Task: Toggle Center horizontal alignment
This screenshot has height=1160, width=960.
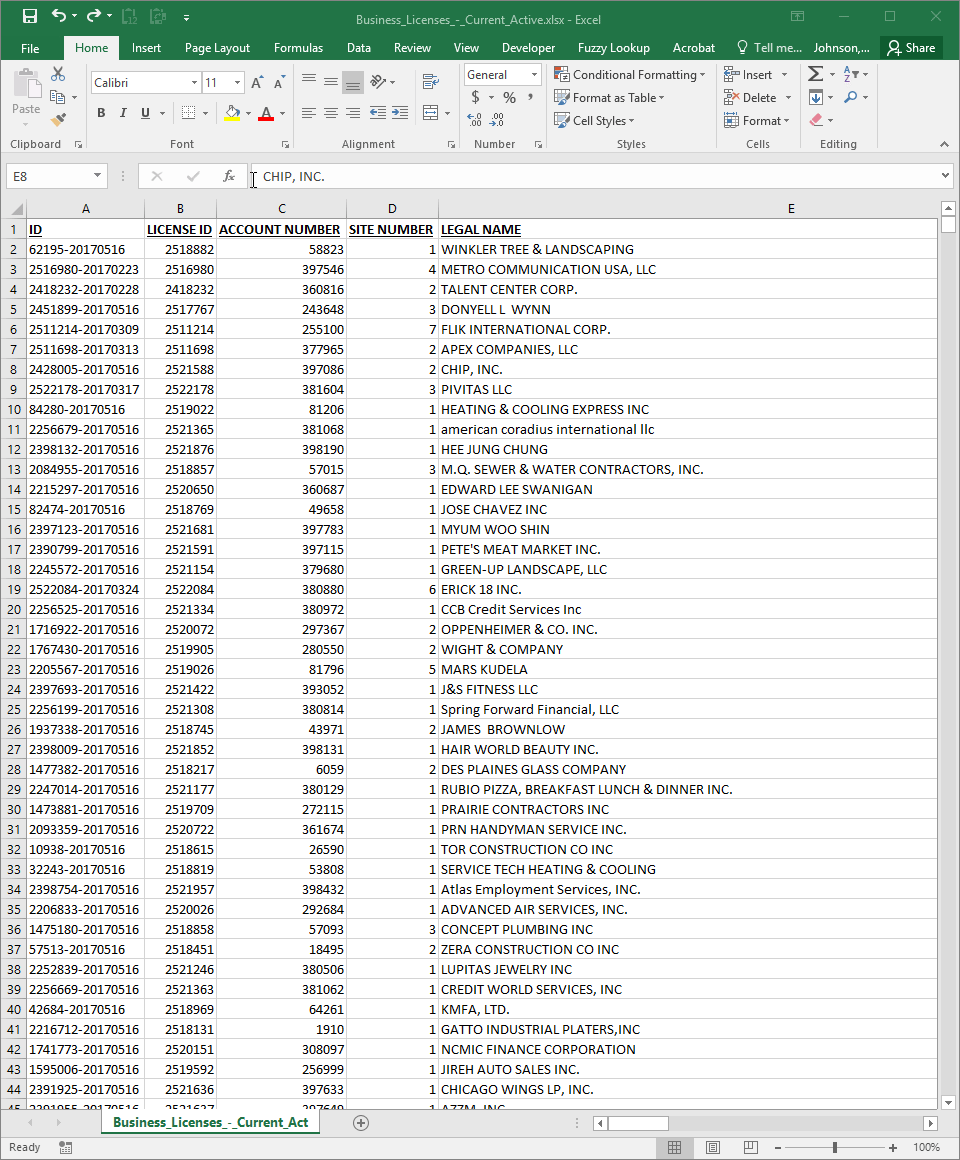Action: pyautogui.click(x=331, y=113)
